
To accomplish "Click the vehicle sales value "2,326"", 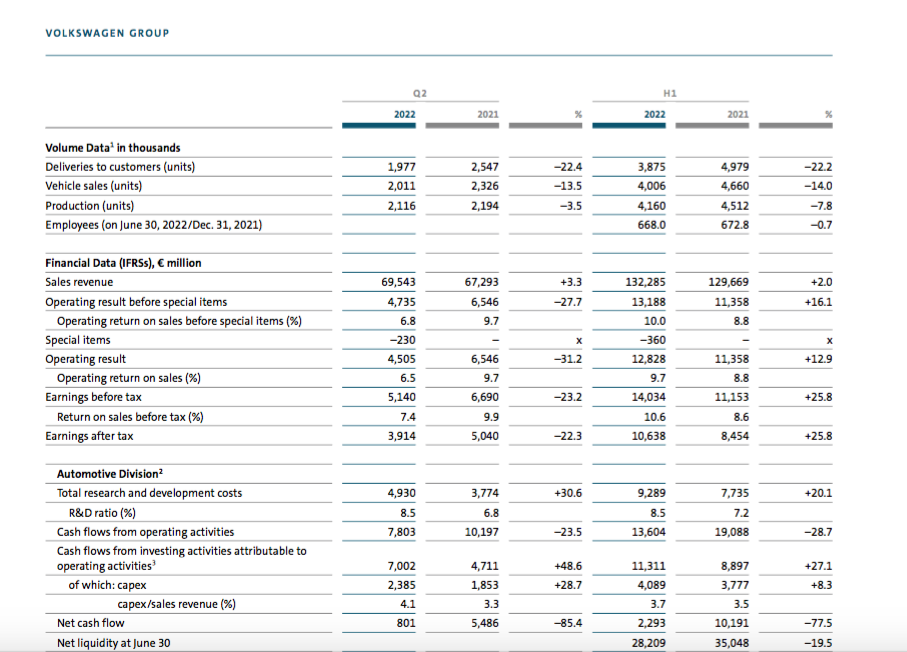I will pyautogui.click(x=485, y=186).
